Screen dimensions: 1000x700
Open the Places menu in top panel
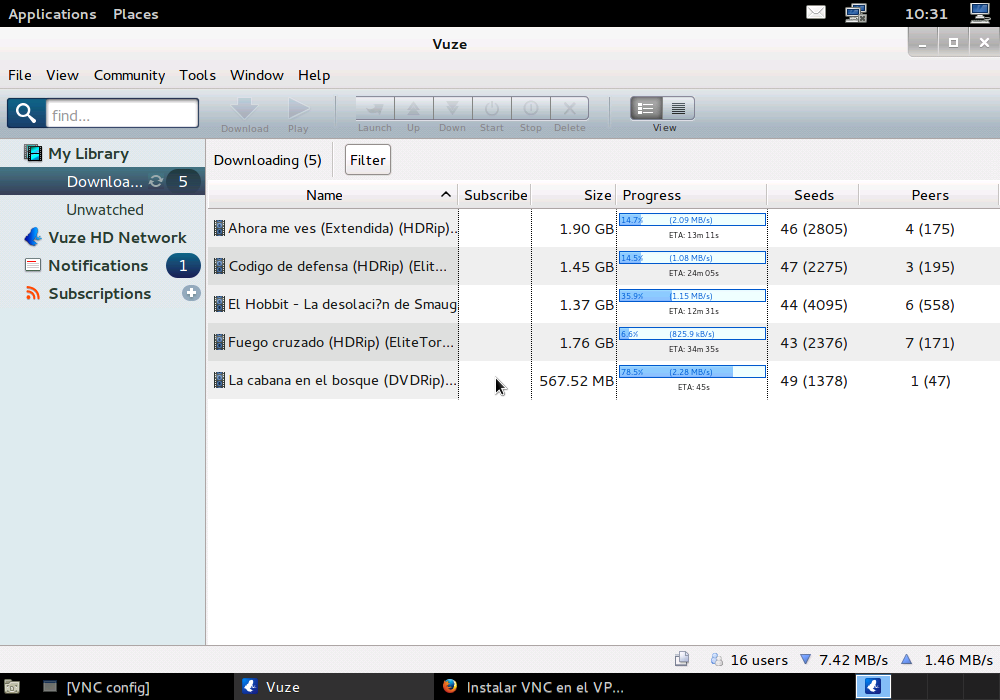(136, 14)
